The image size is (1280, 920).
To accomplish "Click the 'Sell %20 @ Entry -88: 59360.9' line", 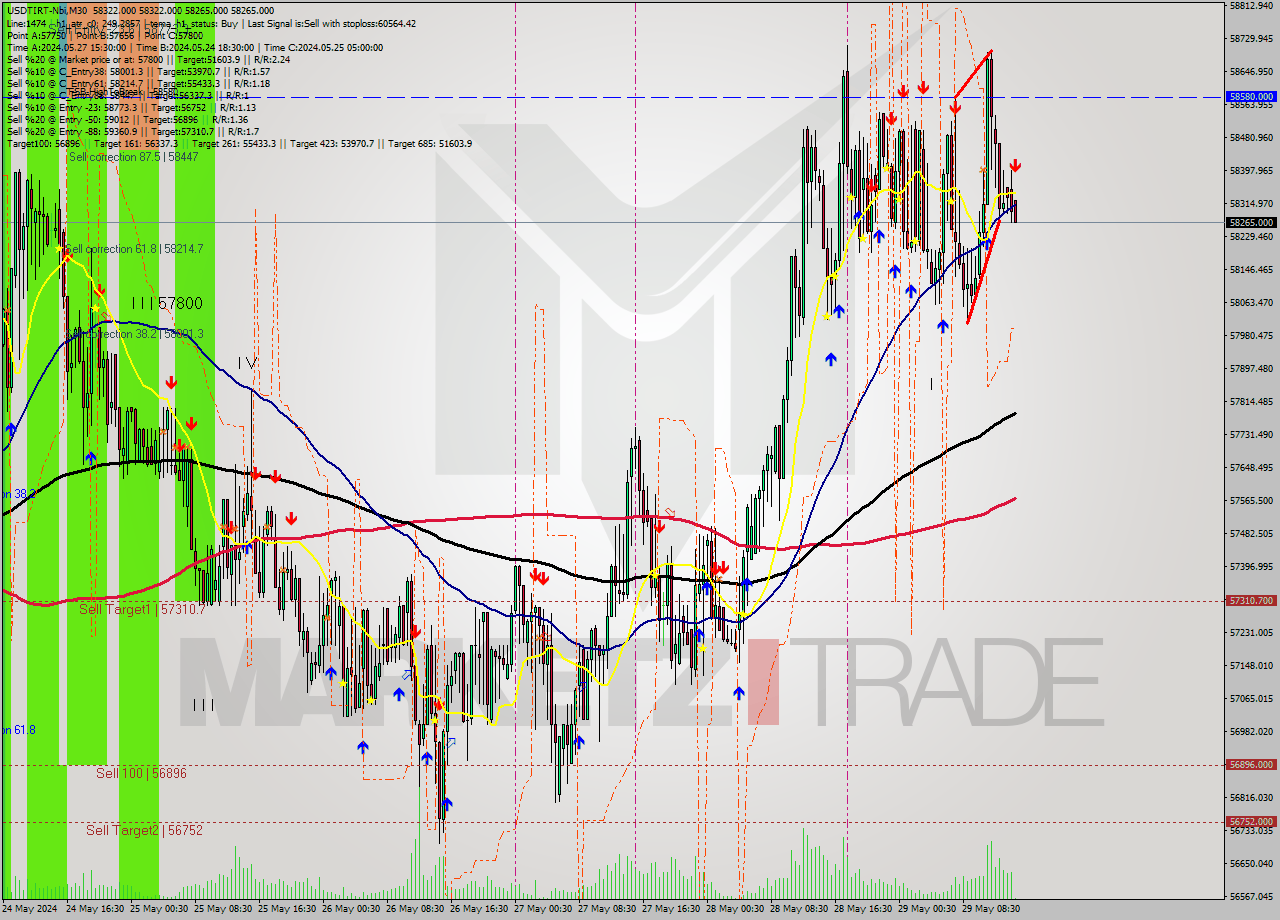I will pos(133,131).
